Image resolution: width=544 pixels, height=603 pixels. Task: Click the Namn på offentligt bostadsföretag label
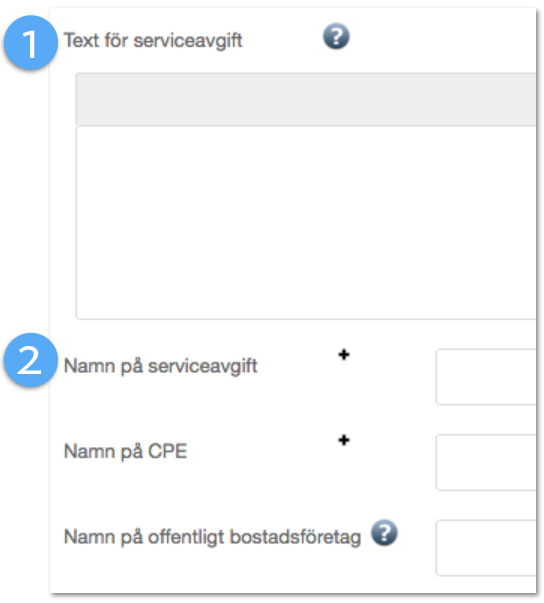coord(212,537)
